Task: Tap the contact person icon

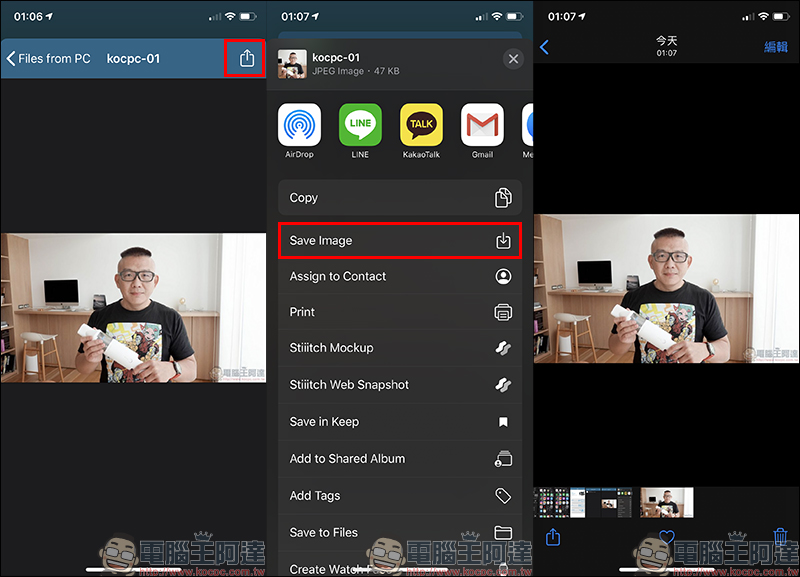Action: (503, 276)
